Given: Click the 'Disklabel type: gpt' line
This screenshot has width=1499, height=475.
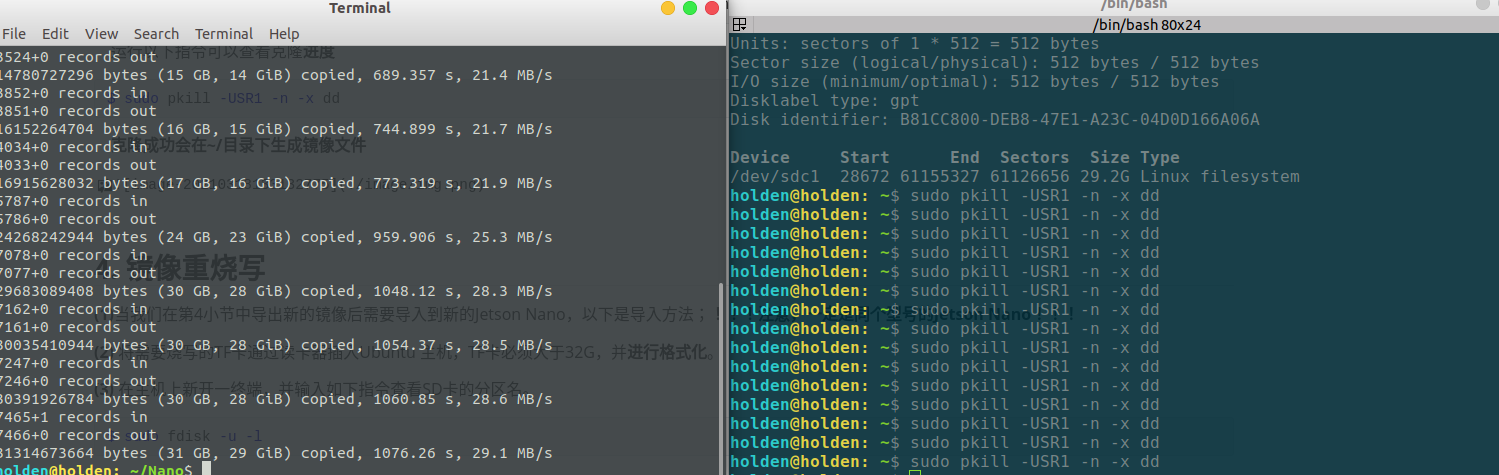Looking at the screenshot, I should tap(824, 100).
